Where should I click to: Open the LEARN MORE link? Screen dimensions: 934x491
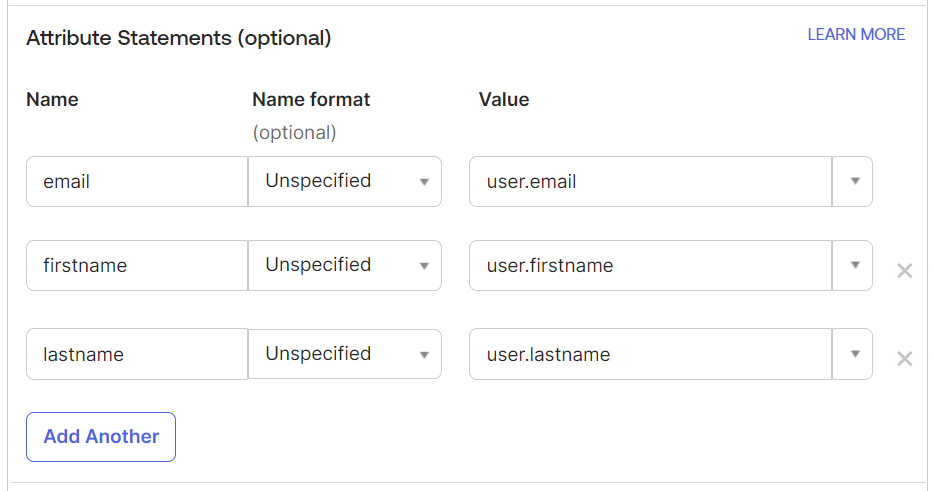point(856,34)
